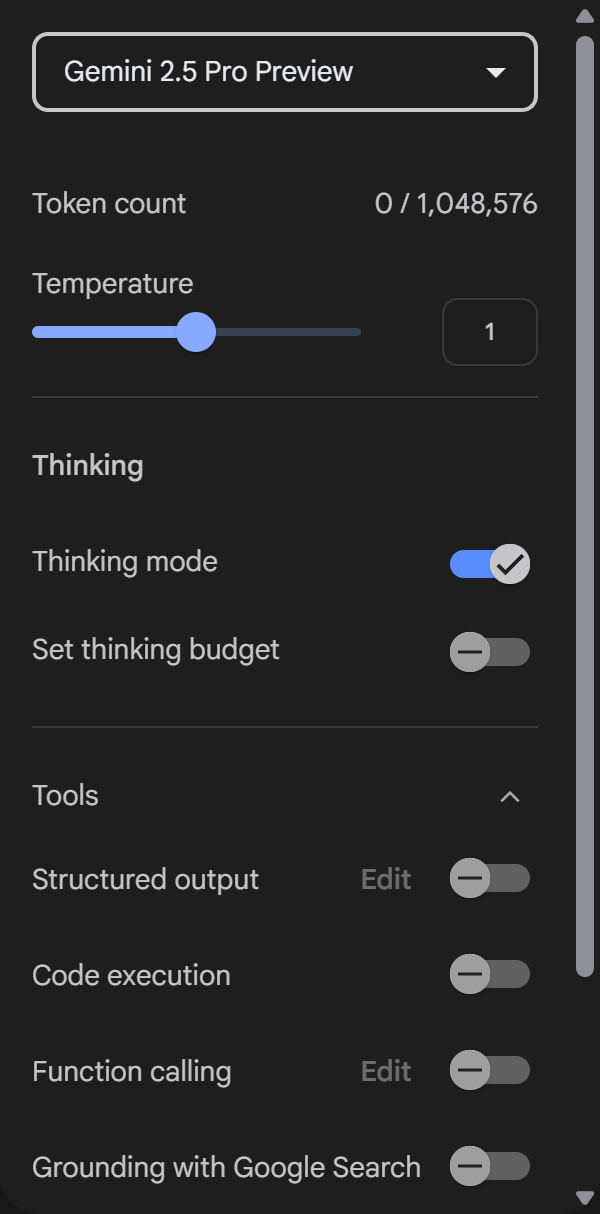Screen dimensions: 600x1214
Task: Enable Grounding with Google Search
Action: [x=490, y=1166]
